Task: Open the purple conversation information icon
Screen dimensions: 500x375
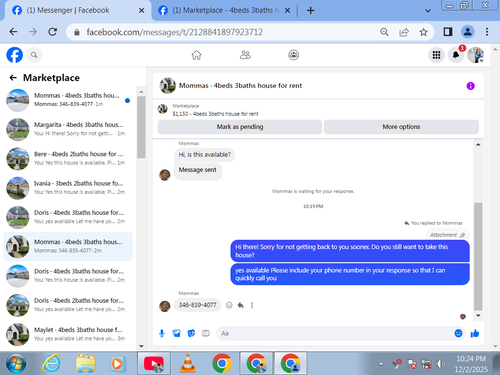Action: pos(470,86)
